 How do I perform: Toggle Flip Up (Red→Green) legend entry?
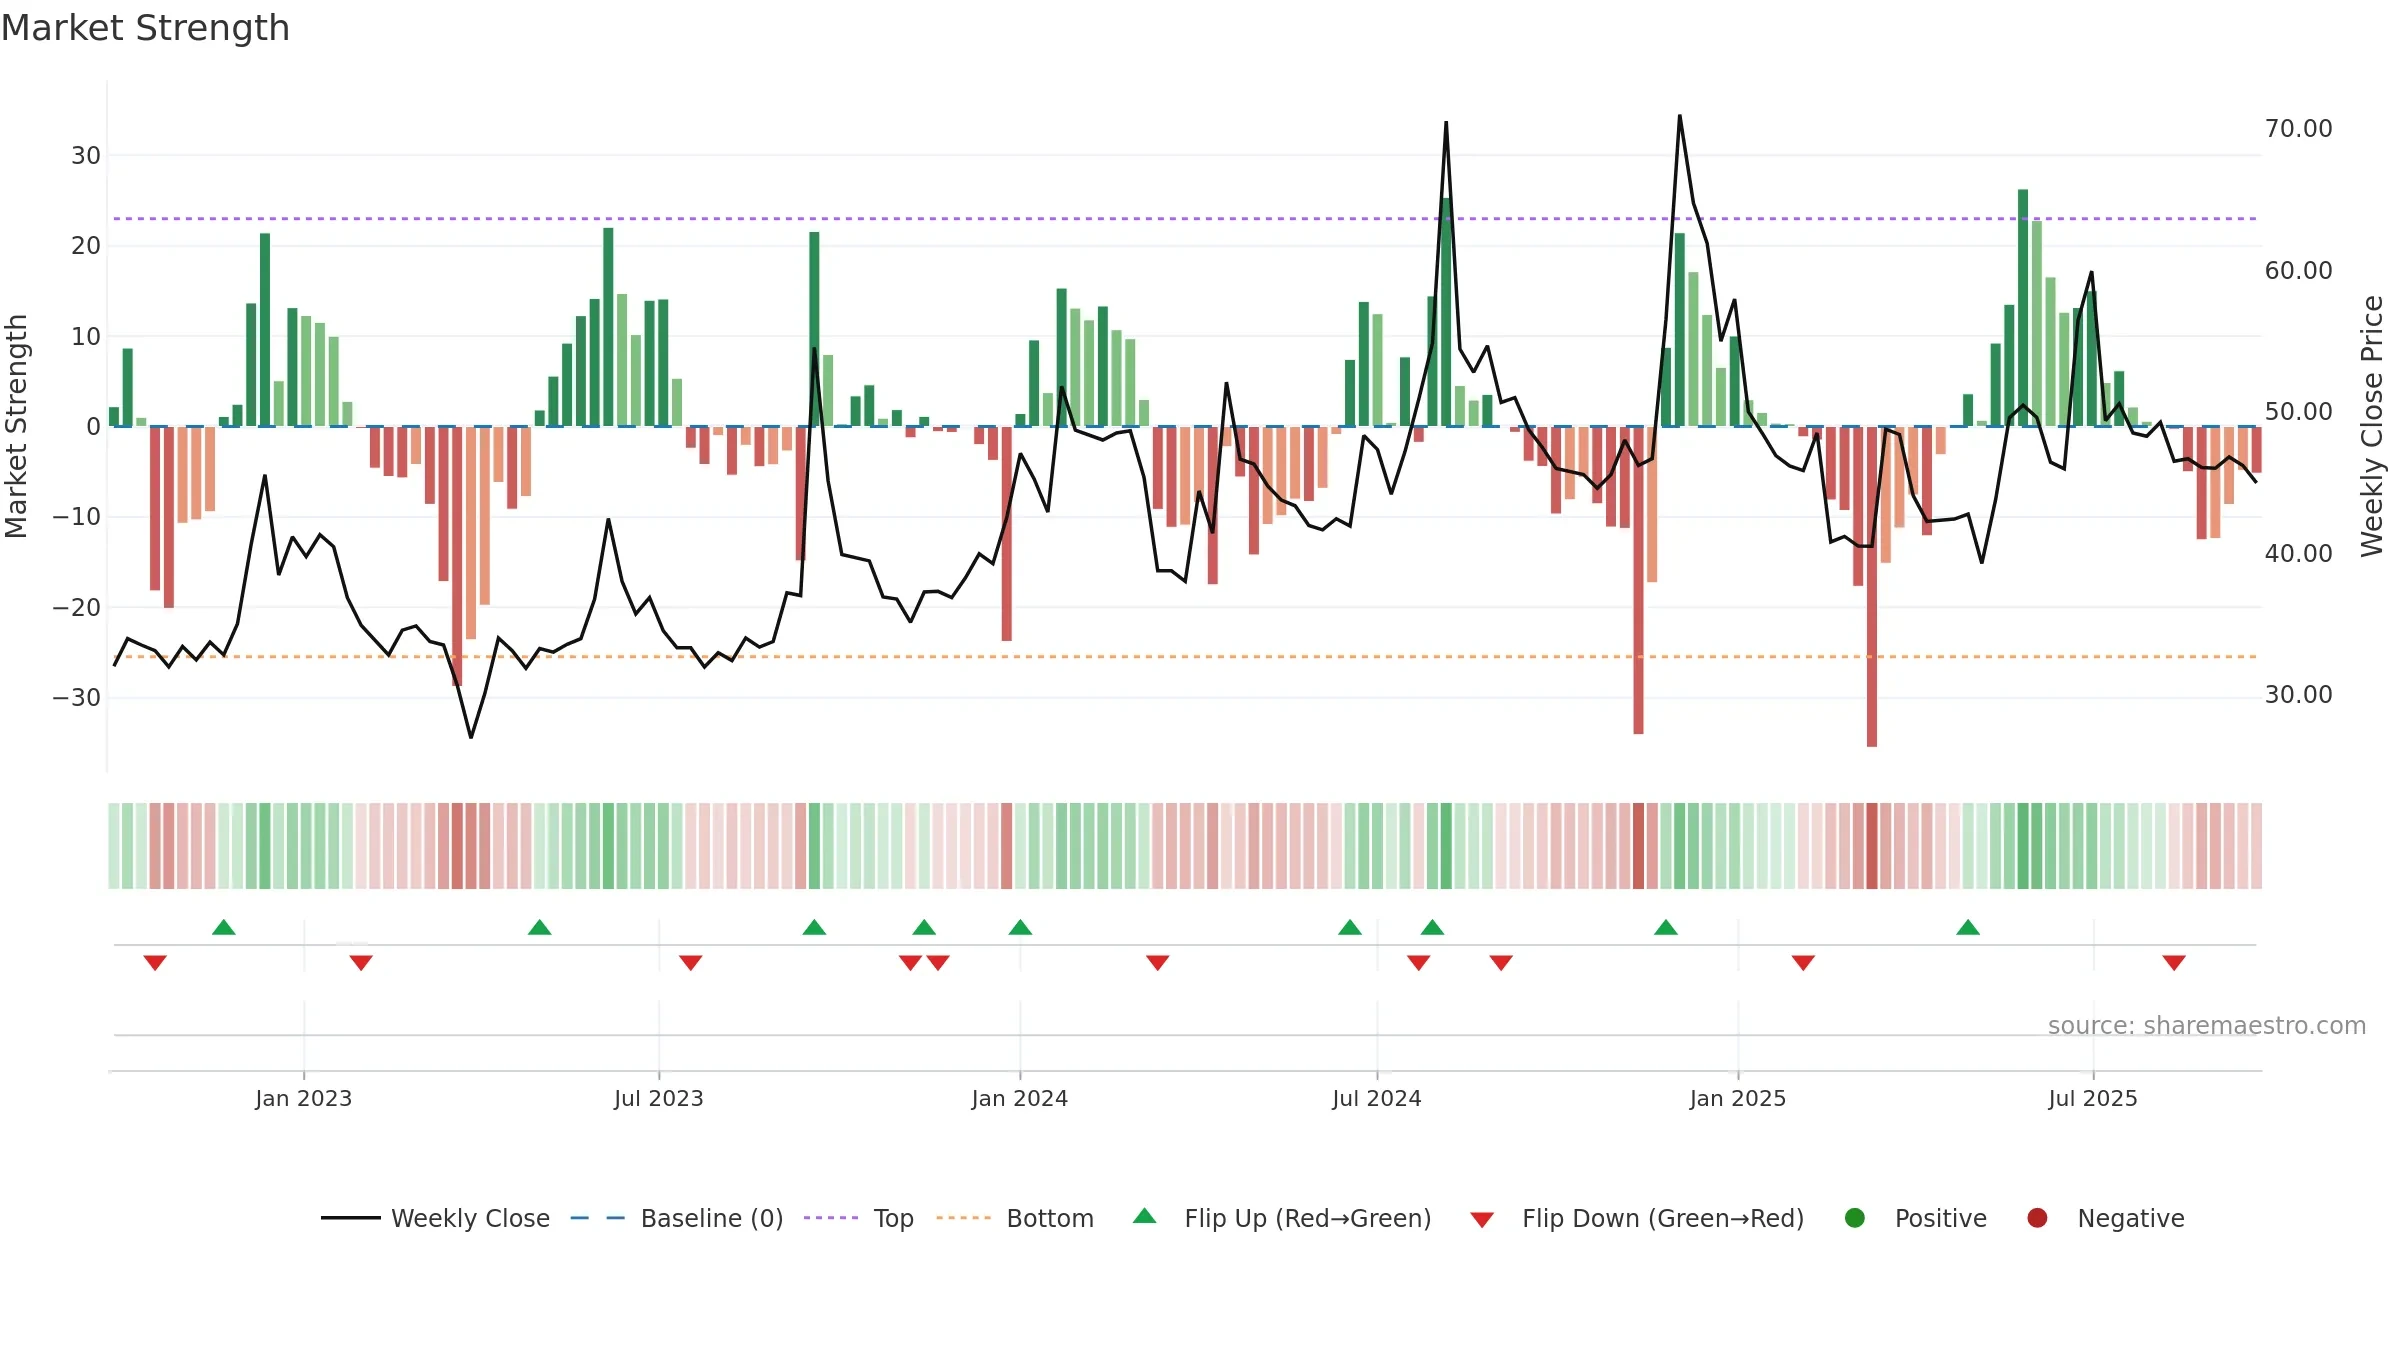(x=1282, y=1218)
